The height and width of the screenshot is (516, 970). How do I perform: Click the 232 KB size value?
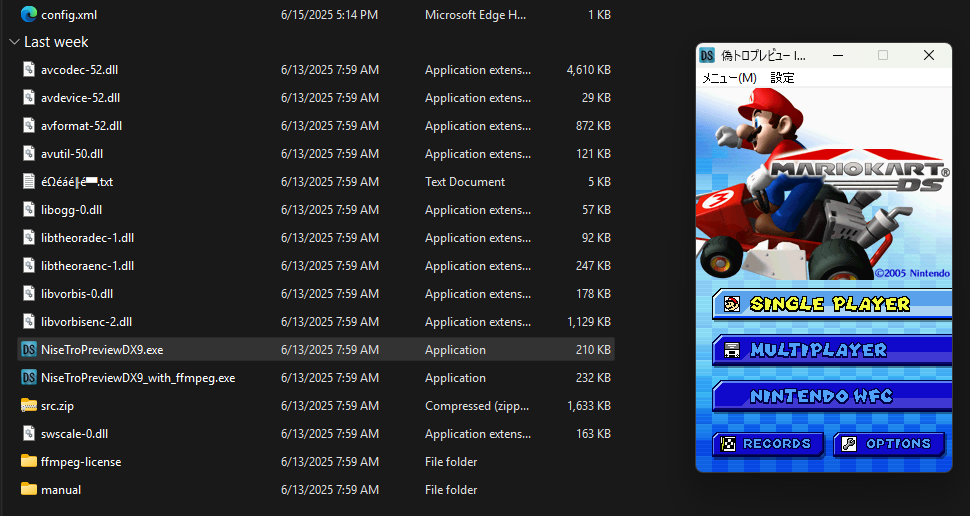coord(593,377)
